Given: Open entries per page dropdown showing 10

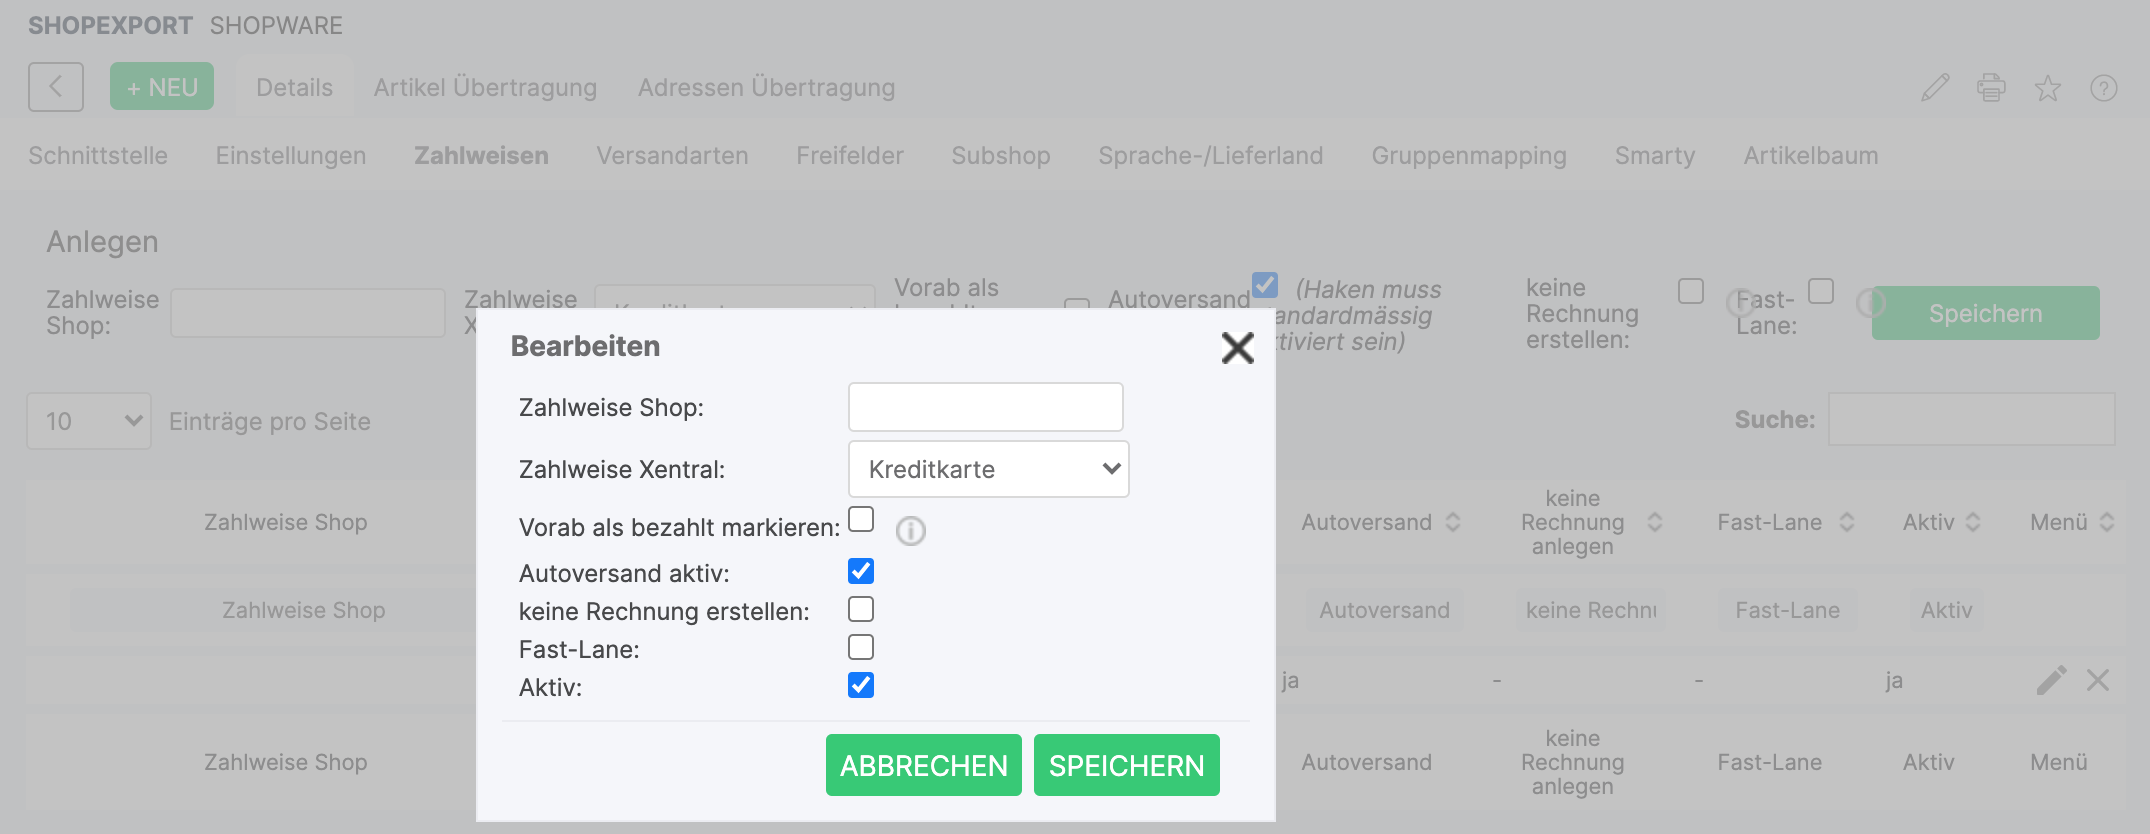Looking at the screenshot, I should click(89, 421).
